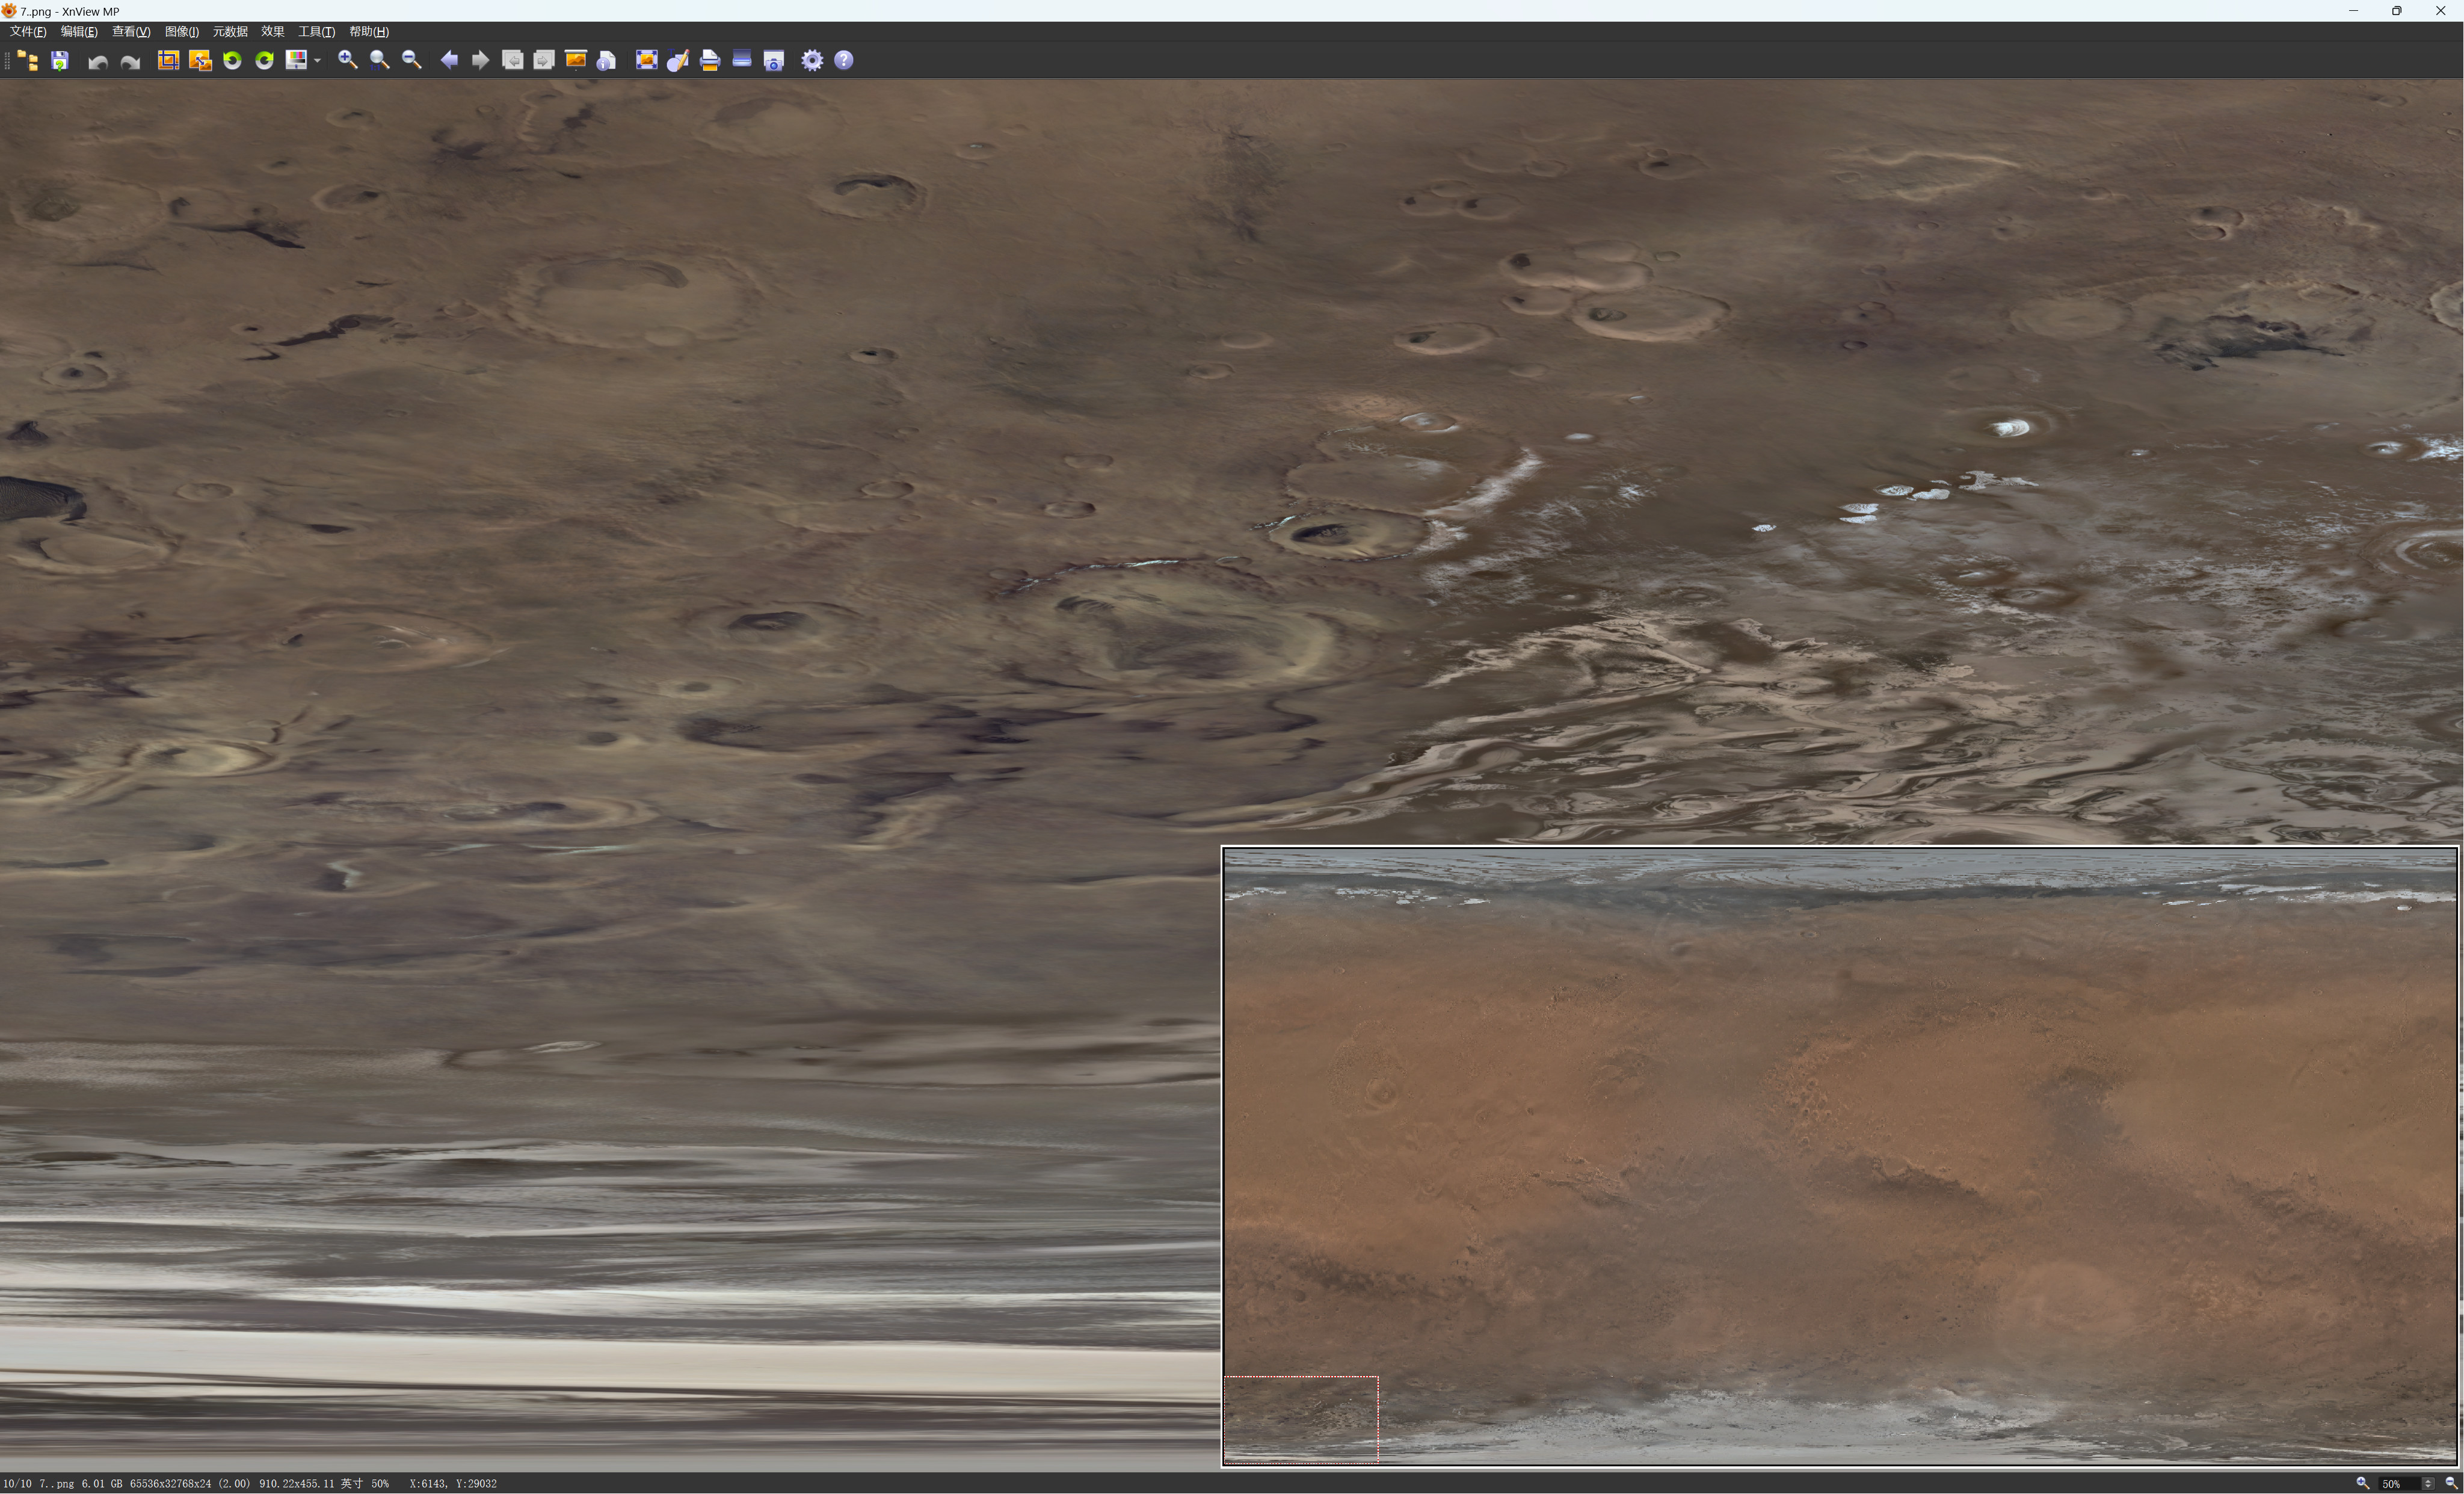Viewport: 2464px width, 1494px height.
Task: Rotate image clockwise with green arrow
Action: [x=264, y=61]
